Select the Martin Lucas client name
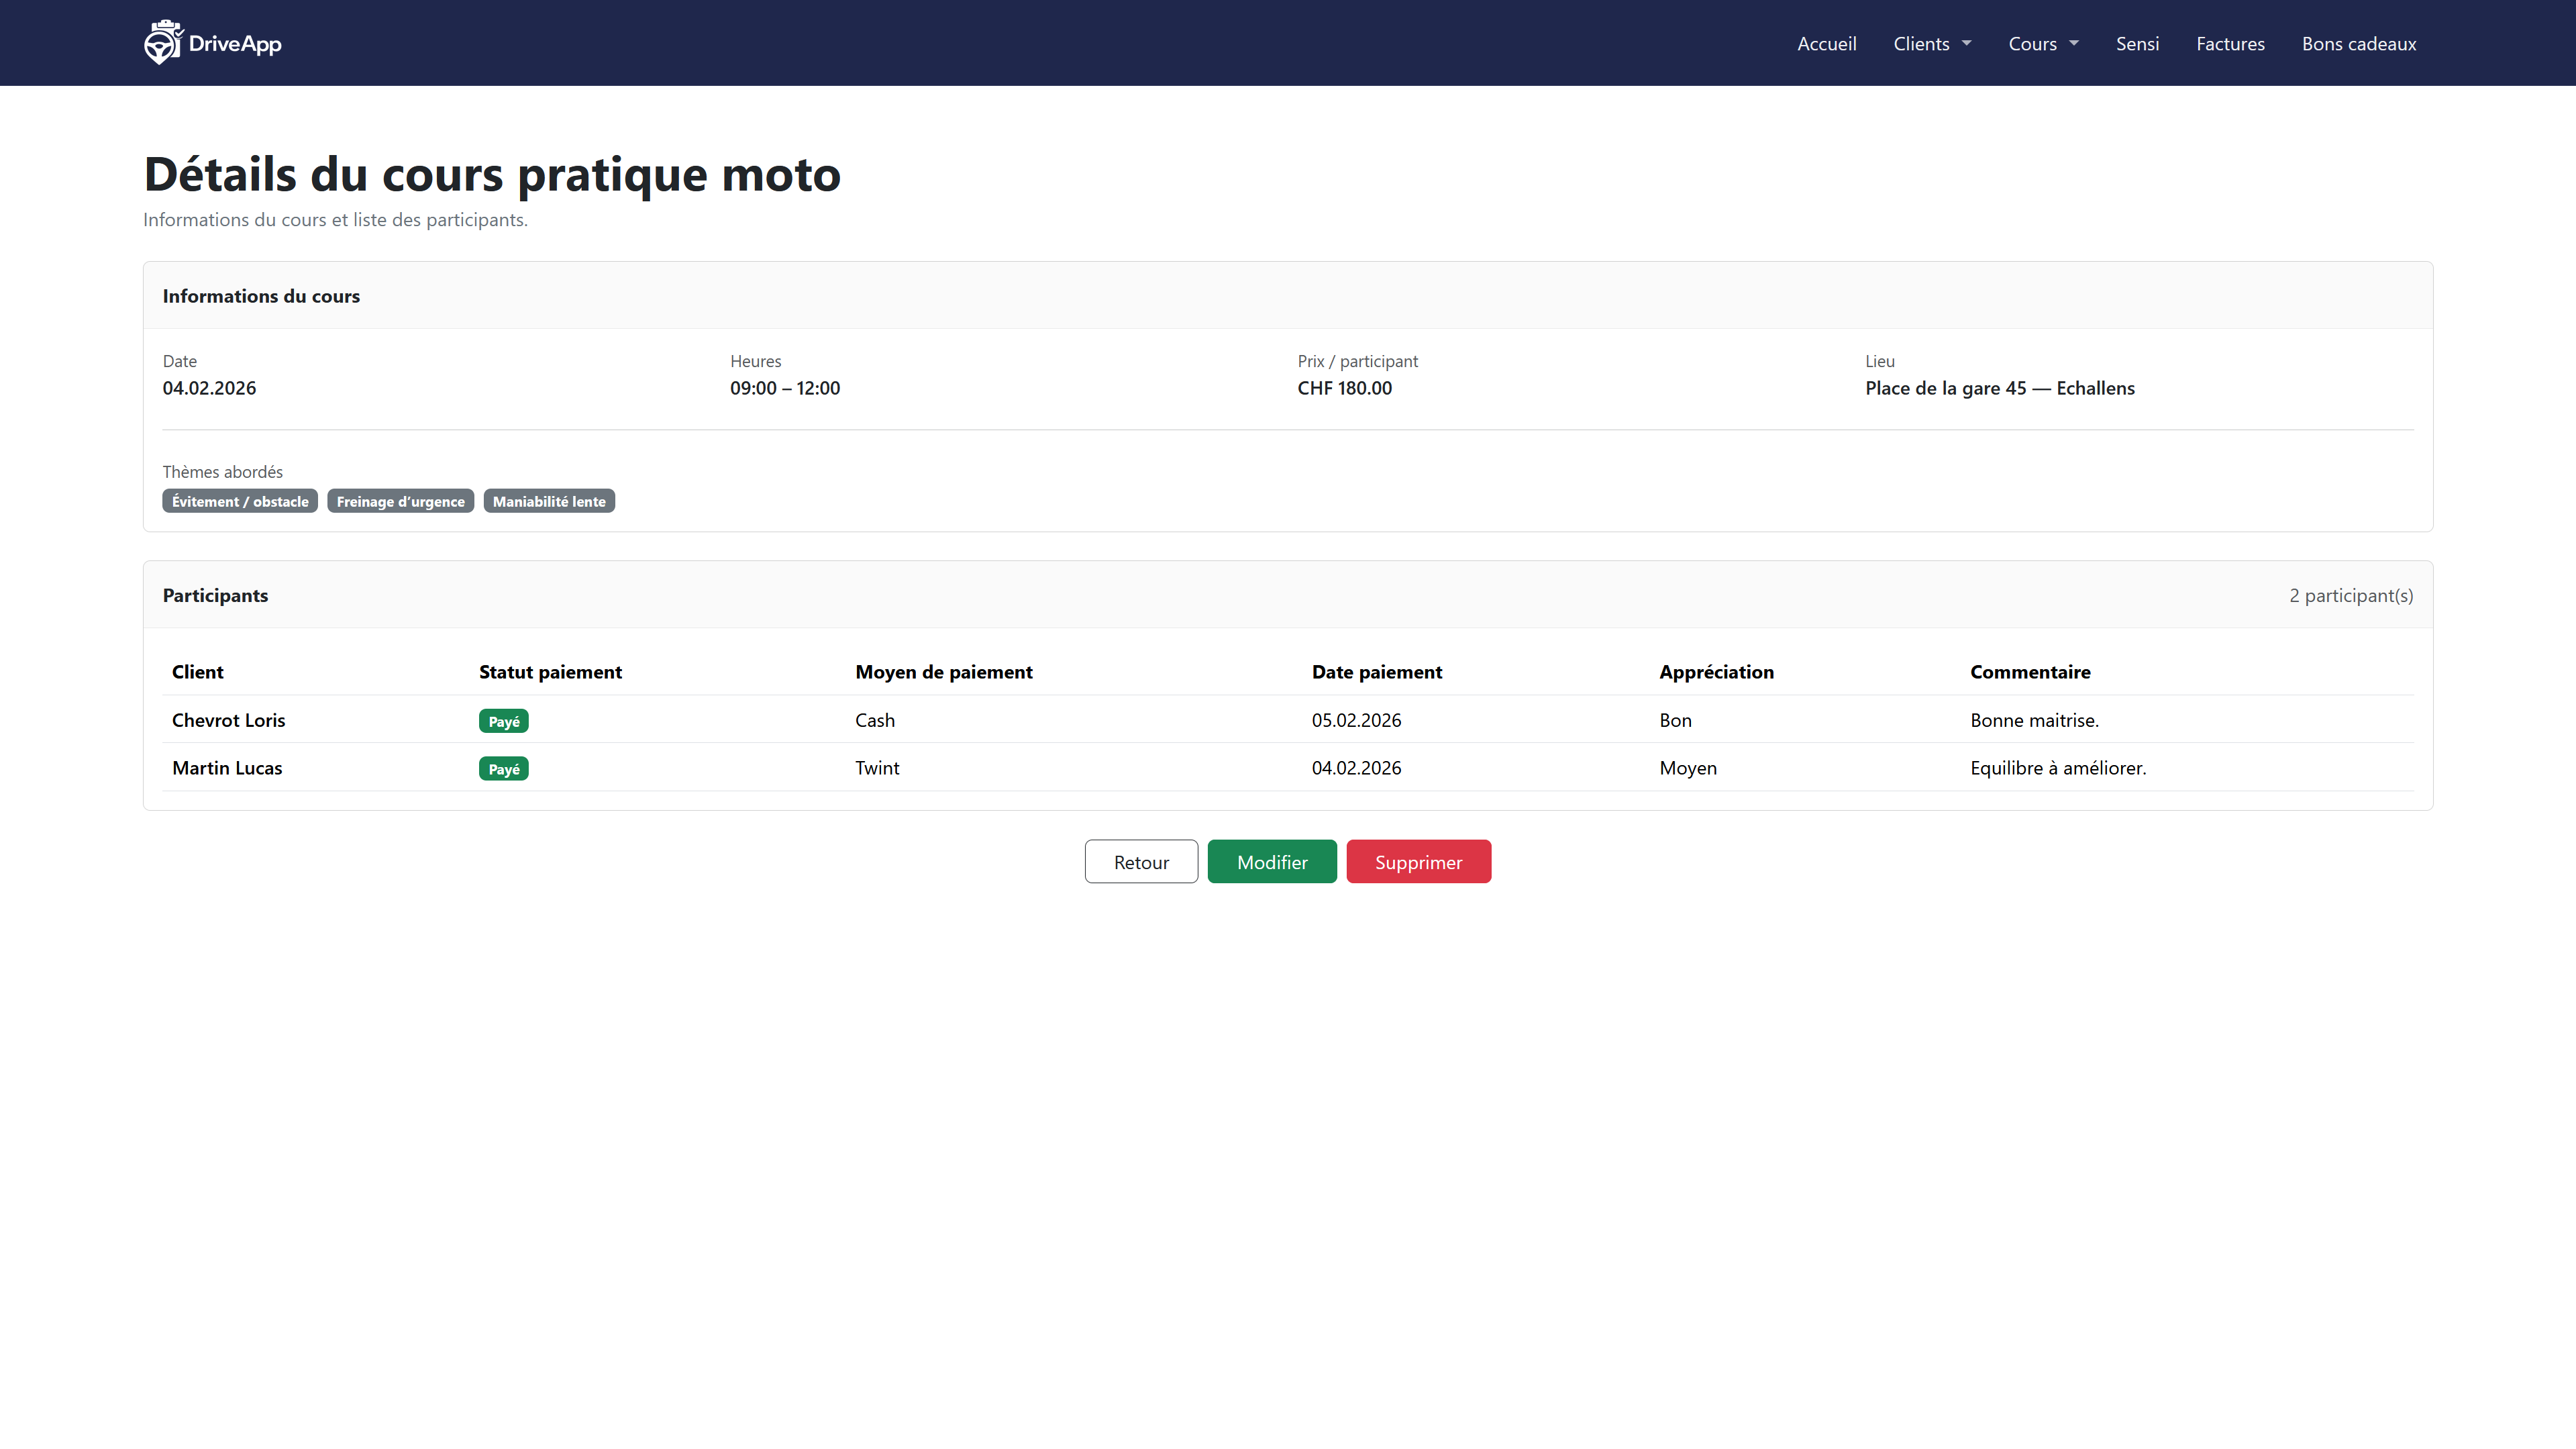This screenshot has width=2576, height=1449. [x=227, y=768]
